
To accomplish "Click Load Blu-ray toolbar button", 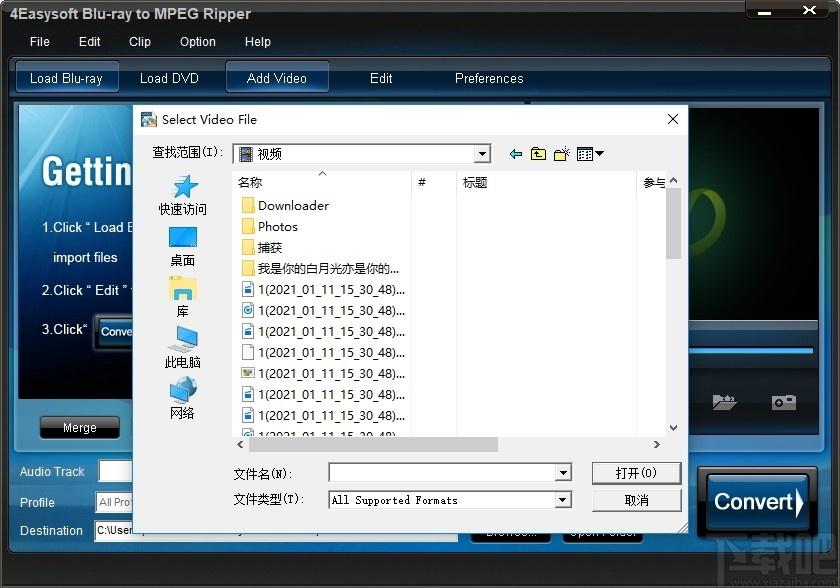I will [66, 78].
